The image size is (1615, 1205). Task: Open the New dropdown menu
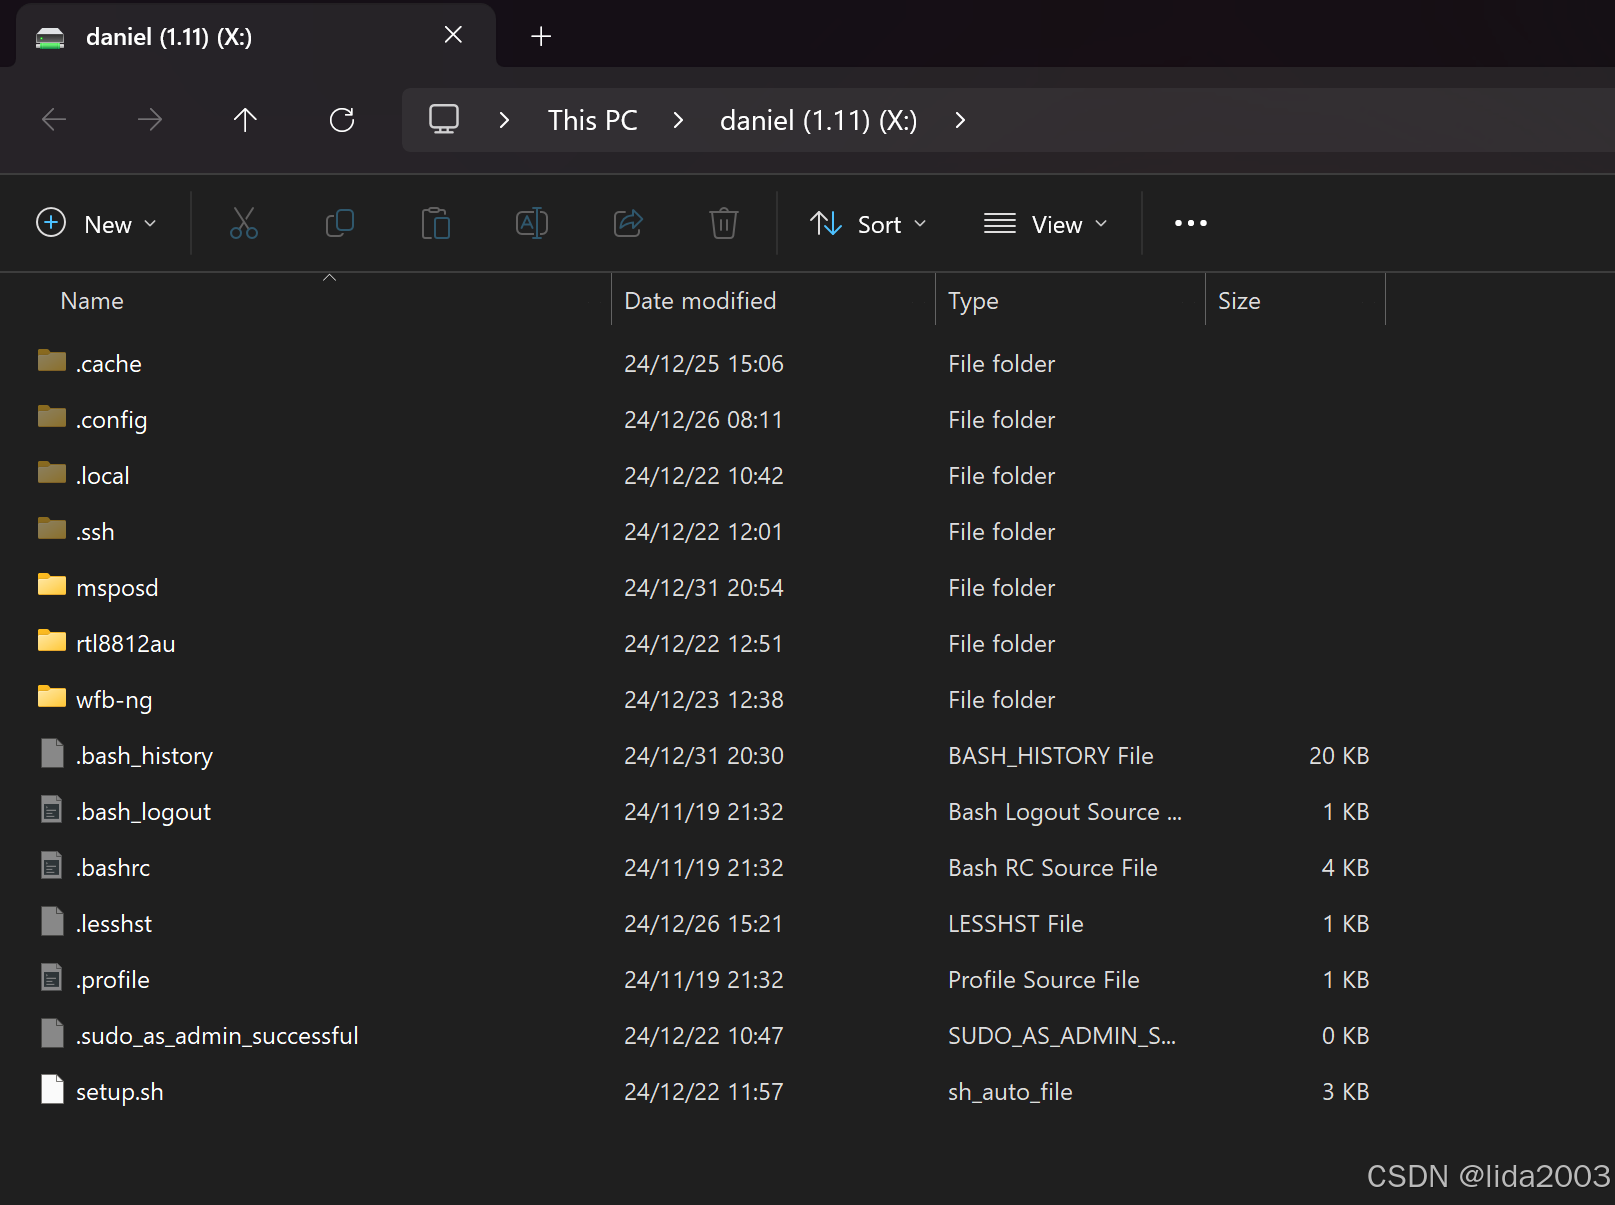pyautogui.click(x=97, y=223)
